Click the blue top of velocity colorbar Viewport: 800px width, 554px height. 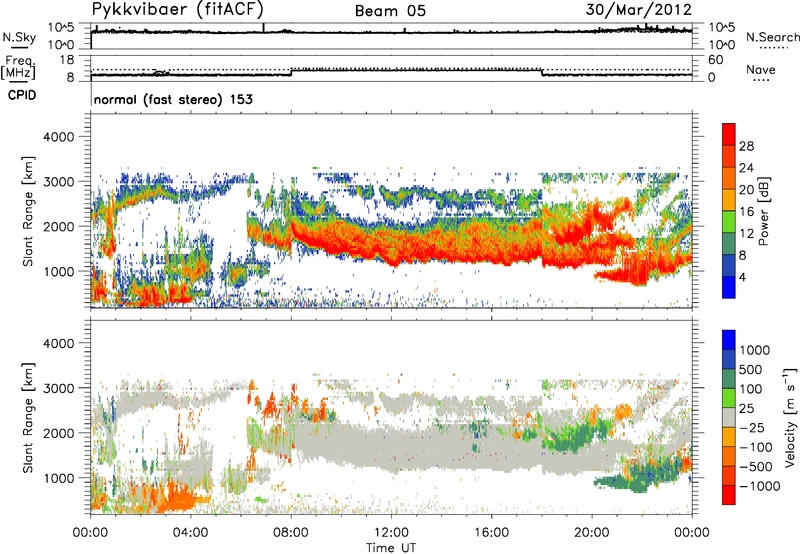click(729, 339)
